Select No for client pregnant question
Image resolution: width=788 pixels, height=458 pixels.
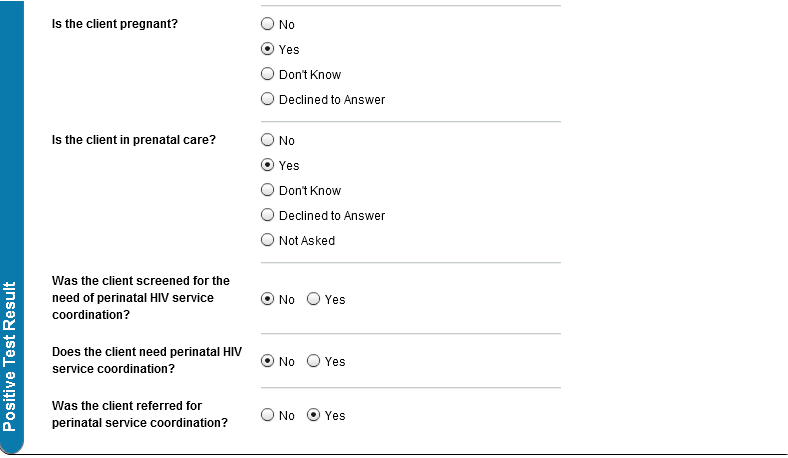267,25
